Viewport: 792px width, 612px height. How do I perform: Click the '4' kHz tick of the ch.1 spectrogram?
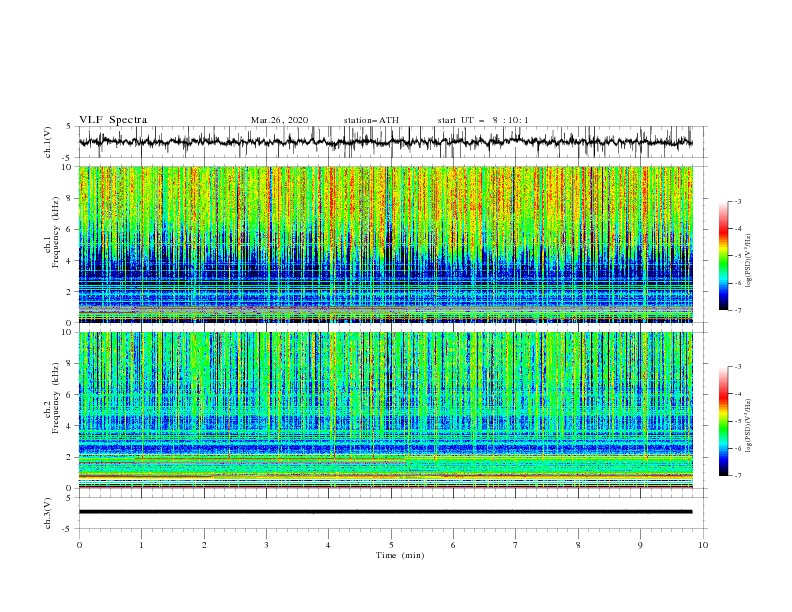pos(70,261)
